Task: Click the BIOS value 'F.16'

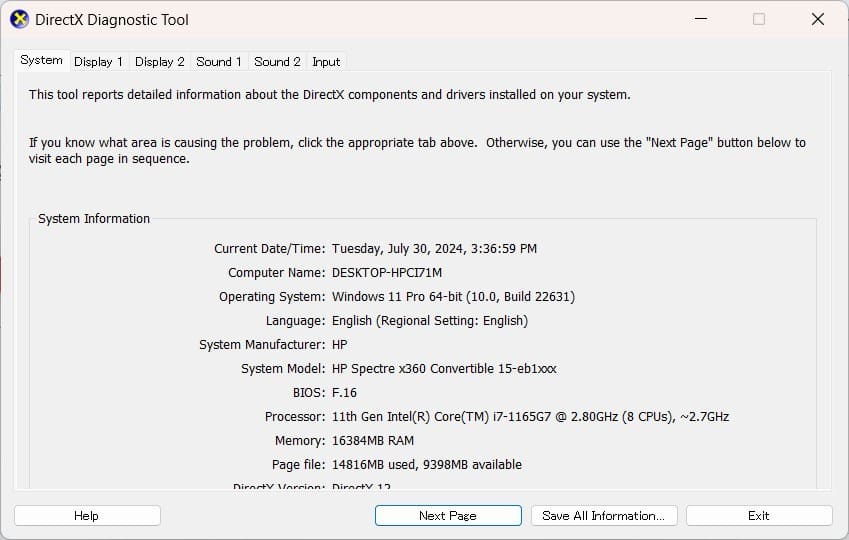Action: pyautogui.click(x=344, y=393)
